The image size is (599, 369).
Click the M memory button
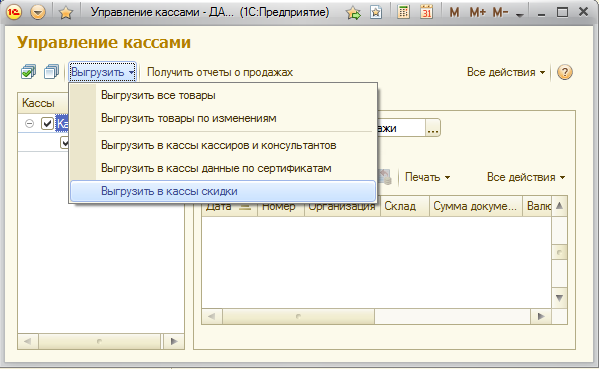(454, 13)
